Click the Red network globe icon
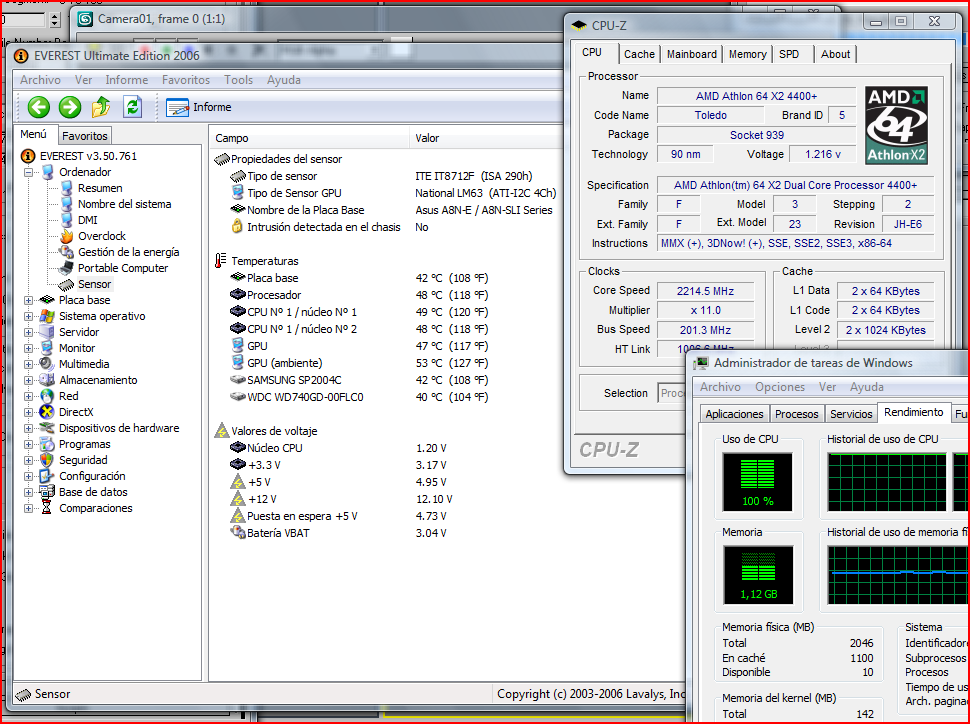970x724 pixels. (x=47, y=396)
